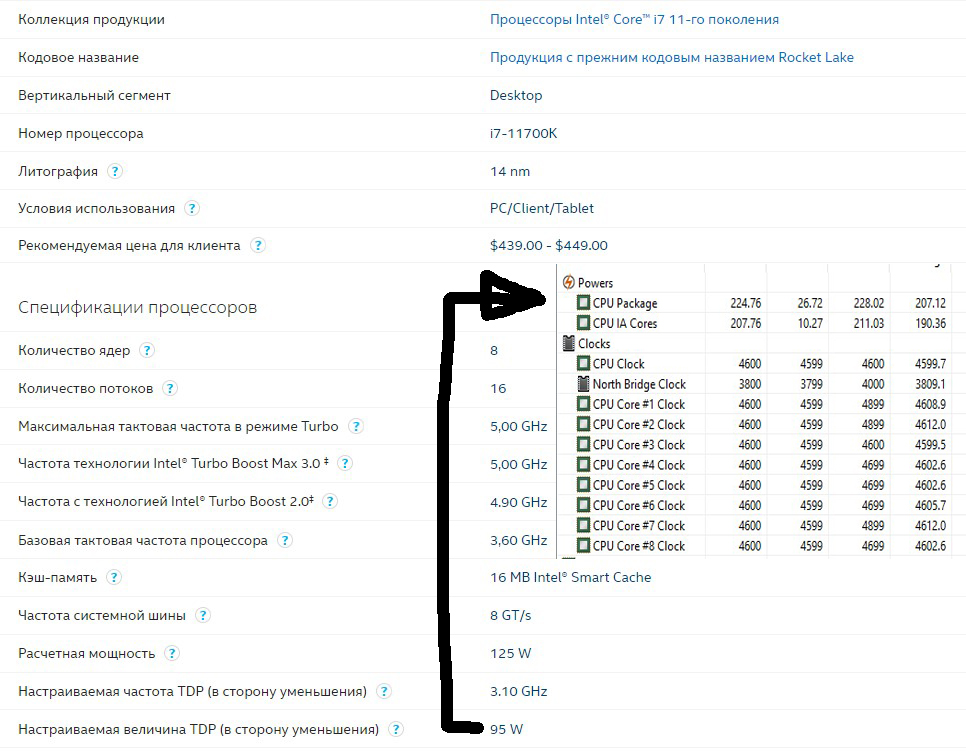Click the price value $439.00 - $449.00
This screenshot has width=966, height=753.
pos(548,245)
